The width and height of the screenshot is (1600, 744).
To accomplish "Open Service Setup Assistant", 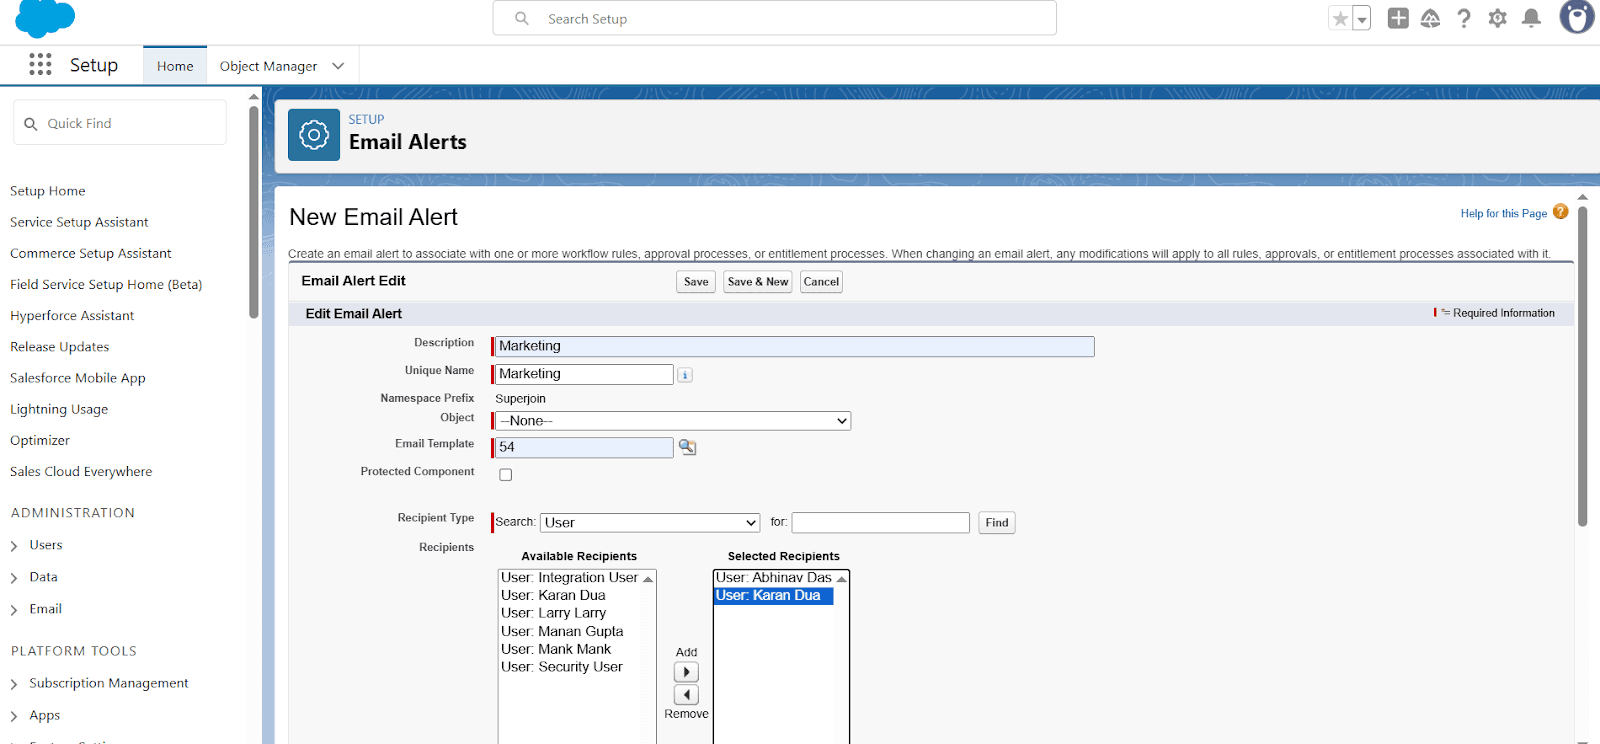I will tap(79, 222).
